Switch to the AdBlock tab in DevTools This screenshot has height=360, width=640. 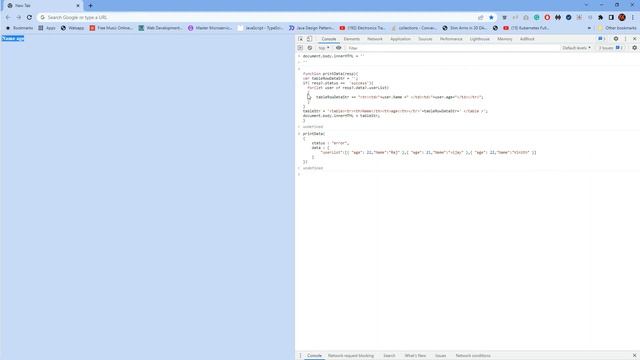coord(527,39)
